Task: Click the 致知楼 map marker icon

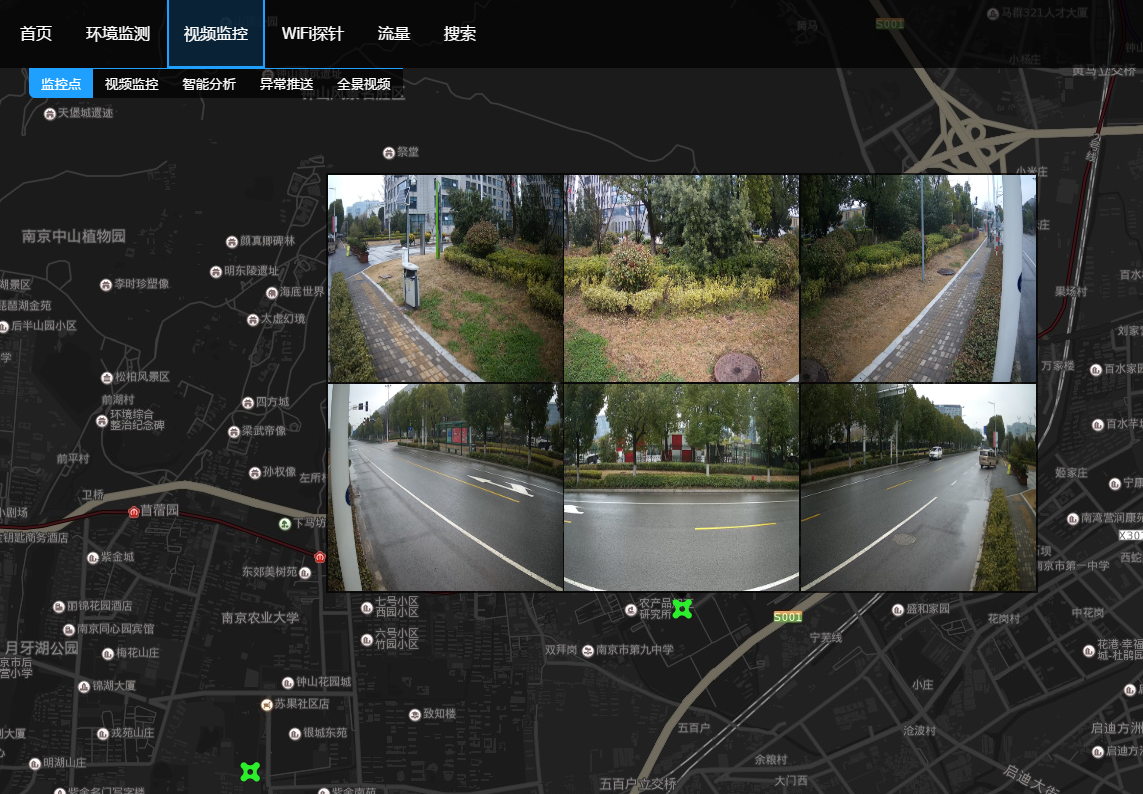Action: [414, 714]
